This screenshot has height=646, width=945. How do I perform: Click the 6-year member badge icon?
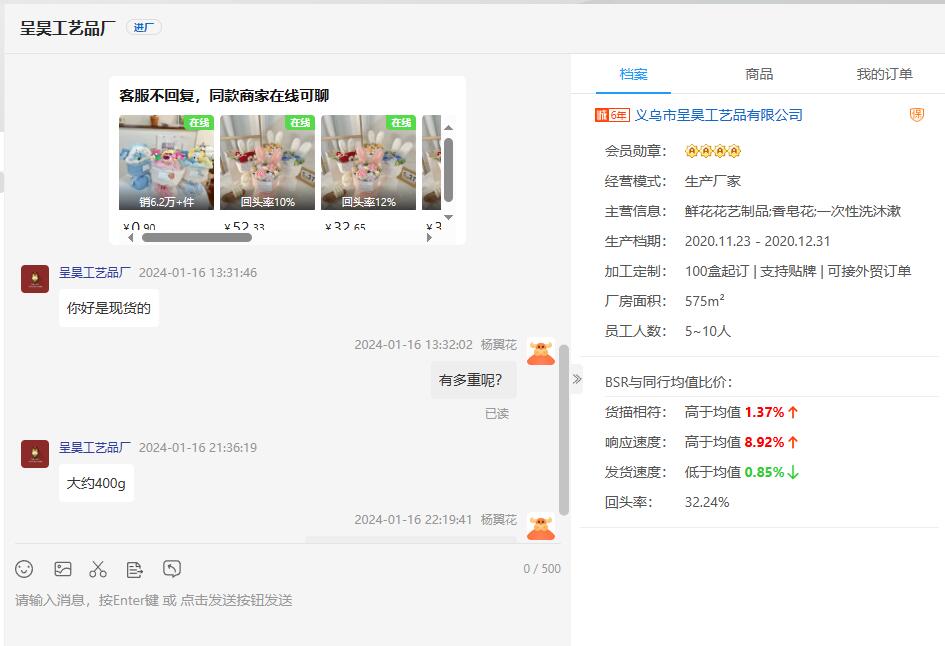coord(612,115)
